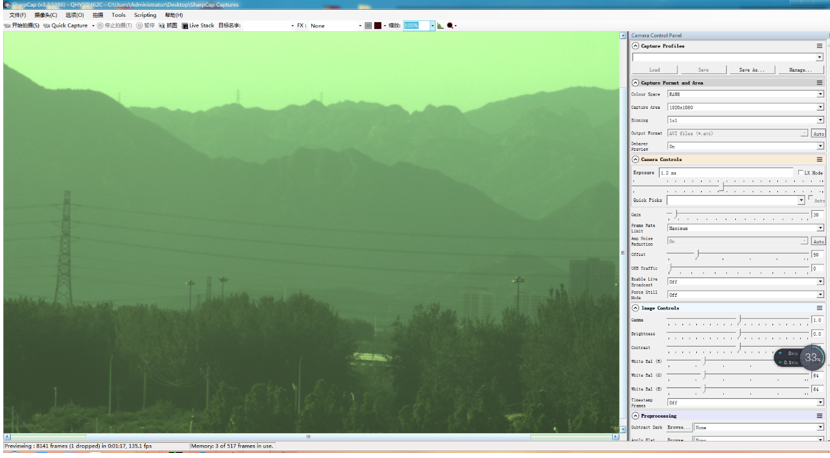830x458 pixels.
Task: Open the capture profile selection dropdown
Action: [x=727, y=57]
